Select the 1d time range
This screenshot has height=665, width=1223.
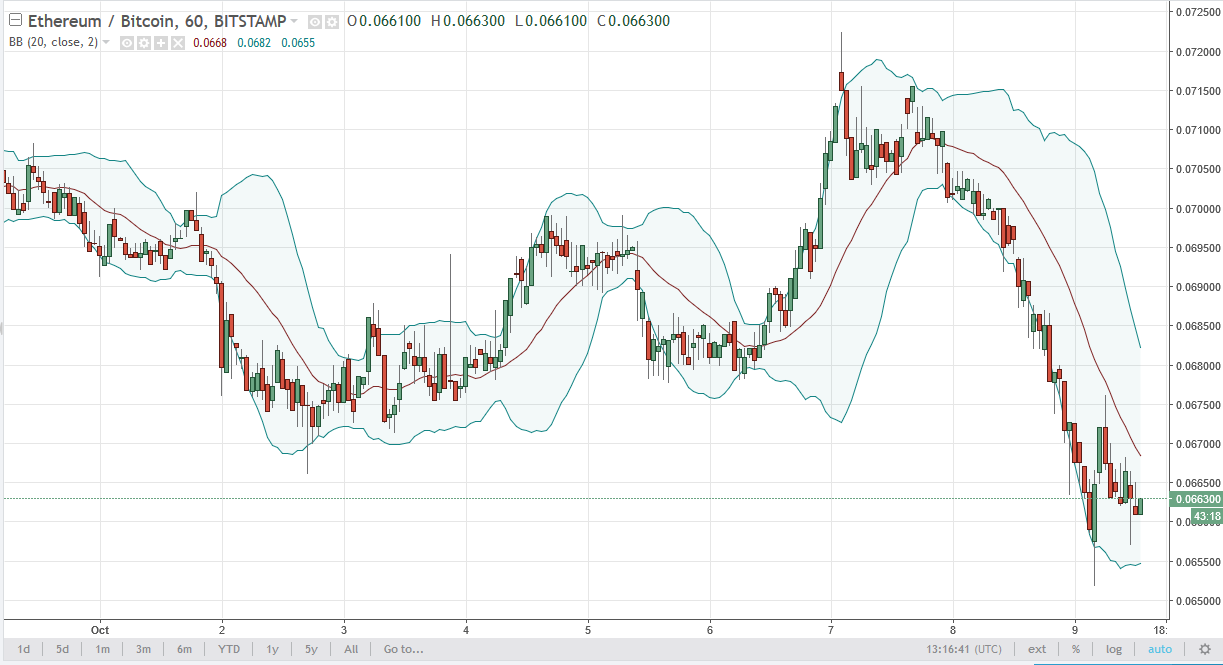pyautogui.click(x=23, y=649)
